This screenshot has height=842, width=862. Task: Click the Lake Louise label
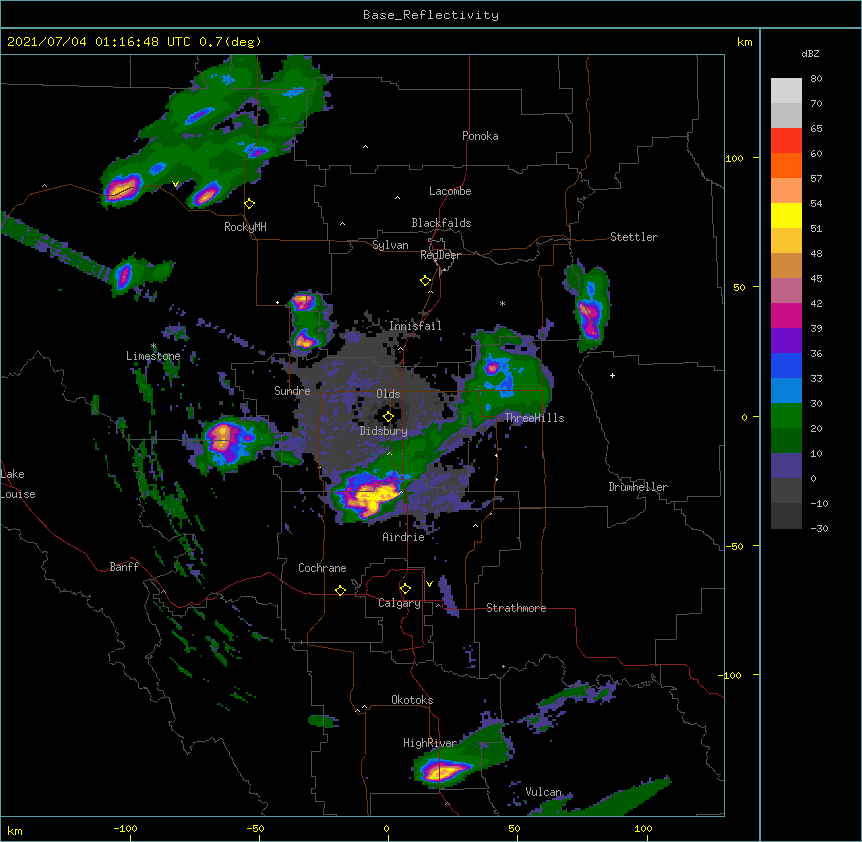[18, 484]
